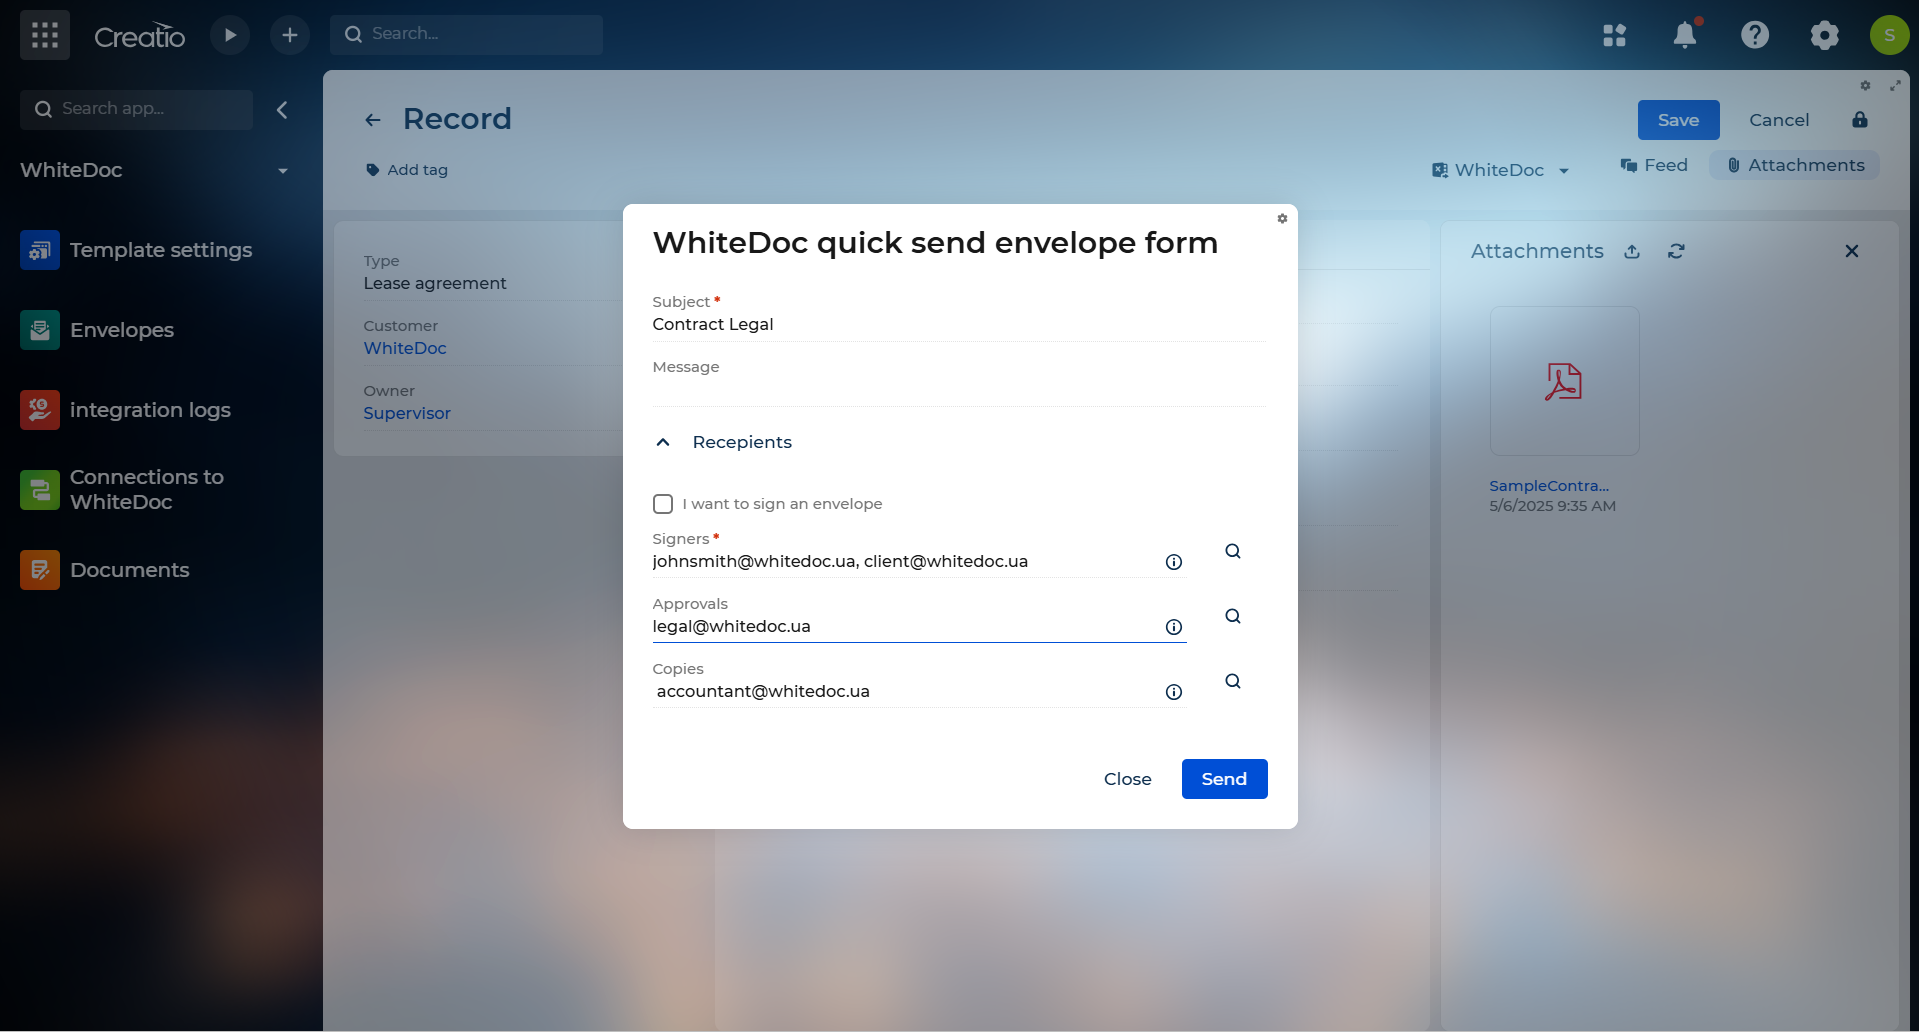The height and width of the screenshot is (1032, 1919).
Task: Open Documents section
Action: tap(105, 570)
